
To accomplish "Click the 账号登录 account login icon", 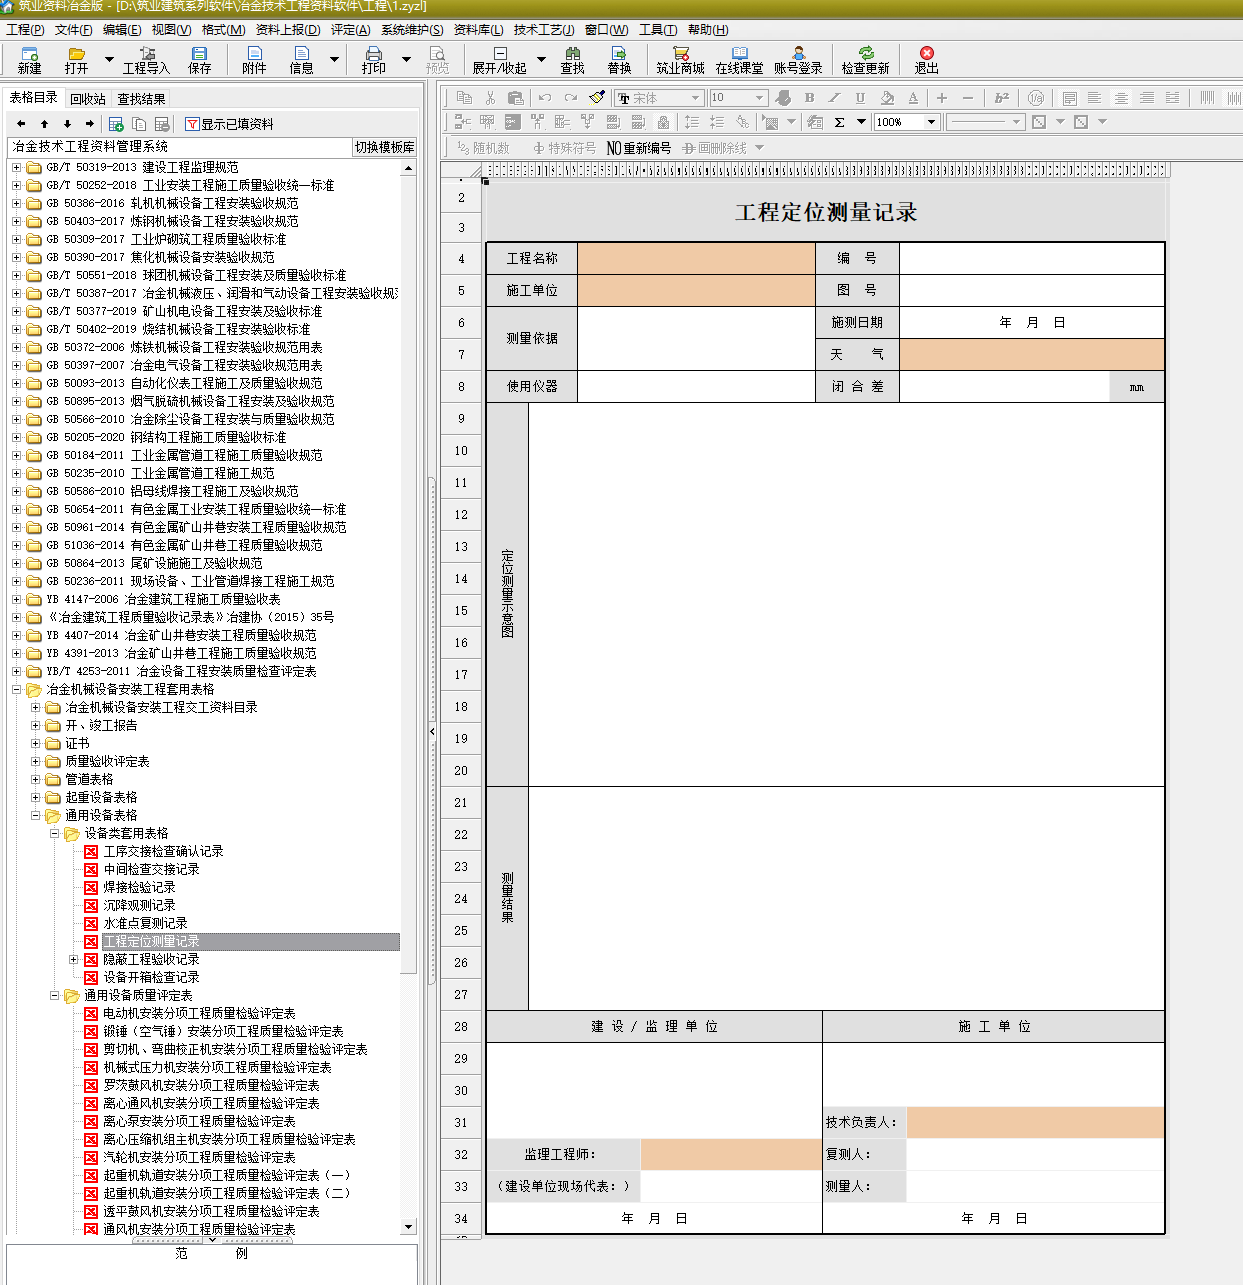I will pyautogui.click(x=798, y=60).
